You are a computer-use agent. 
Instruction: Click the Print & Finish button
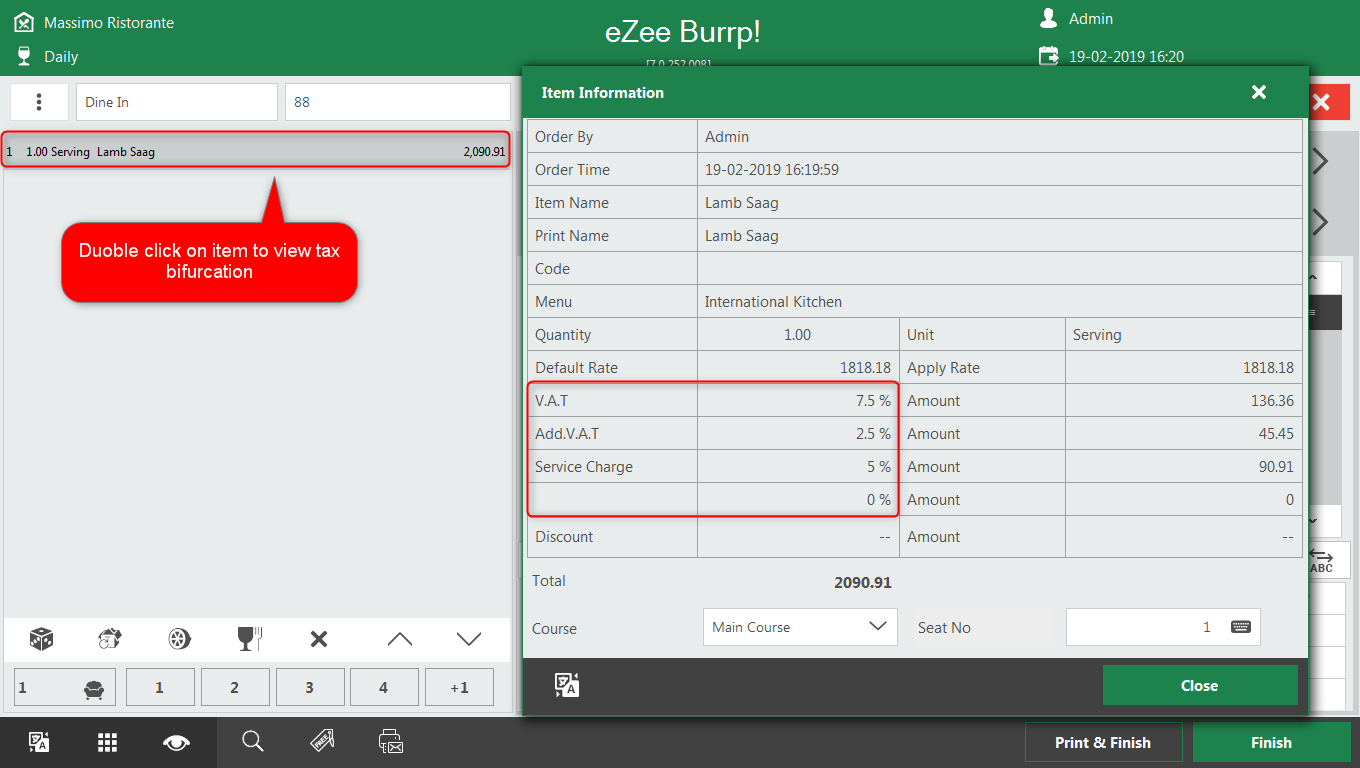tap(1103, 742)
